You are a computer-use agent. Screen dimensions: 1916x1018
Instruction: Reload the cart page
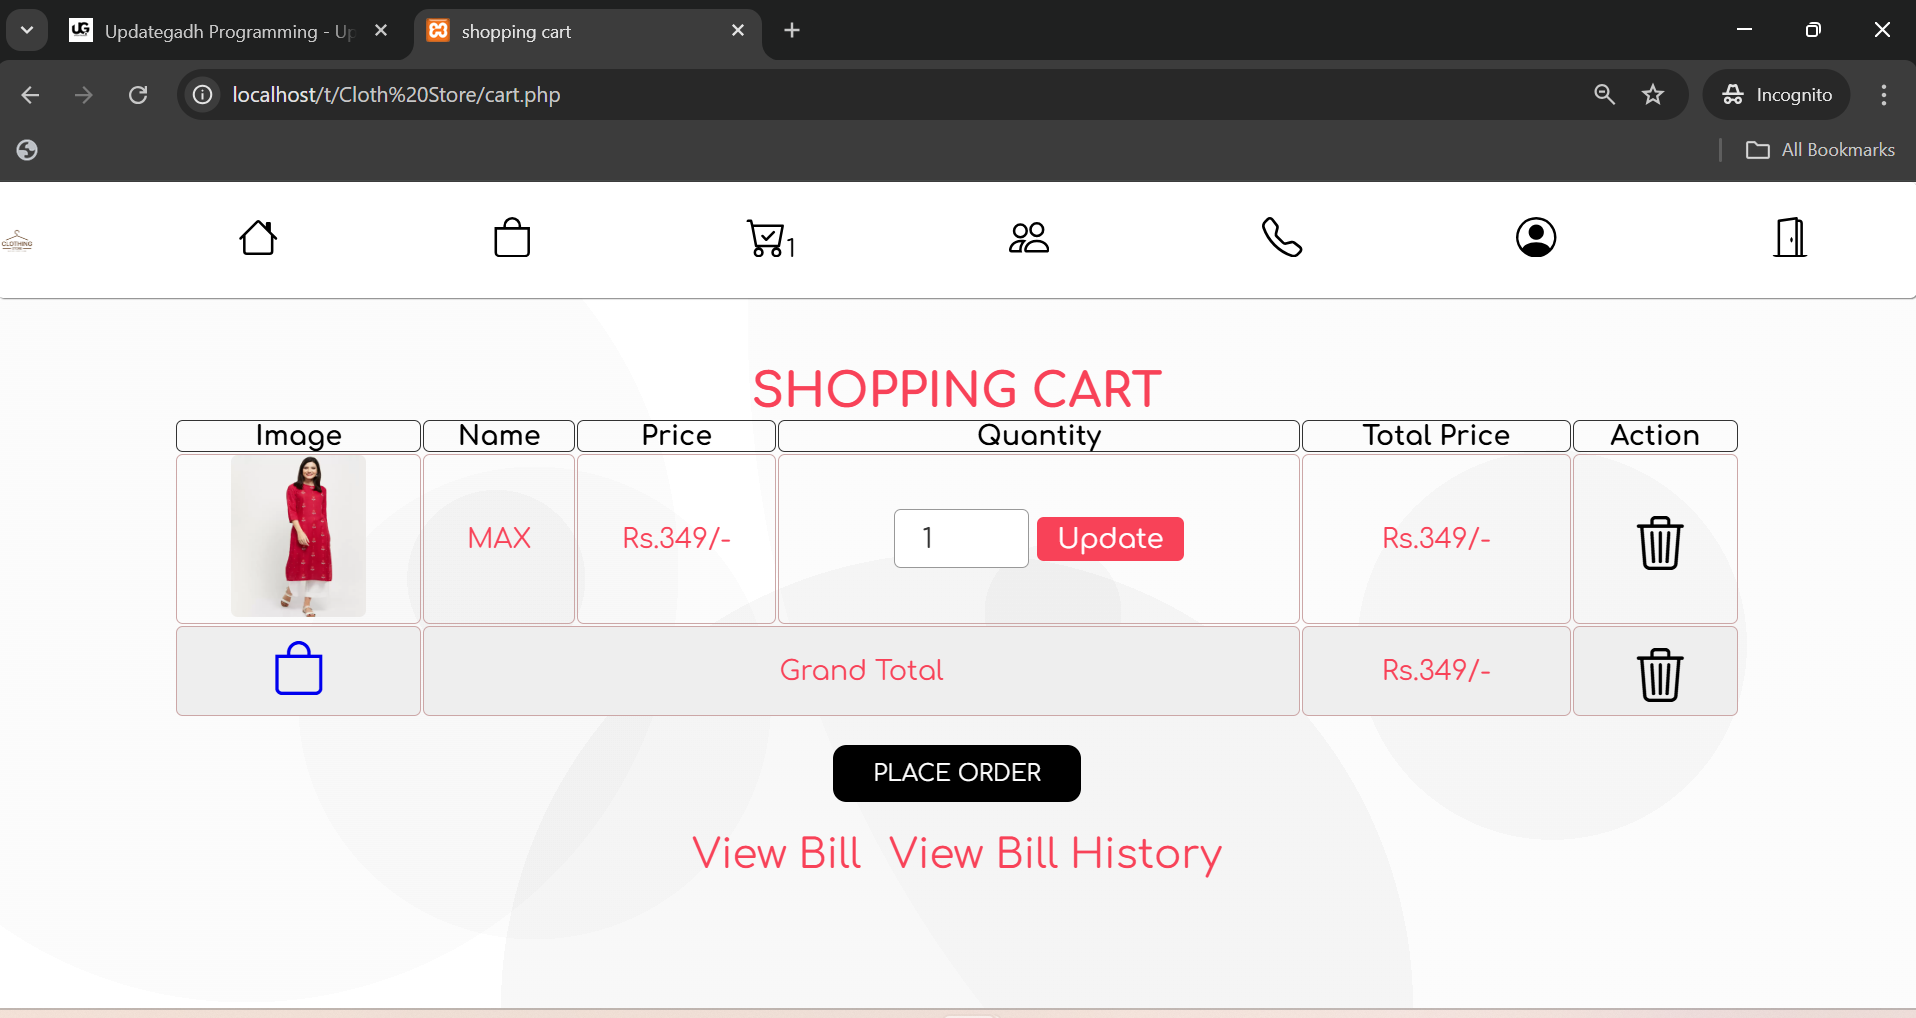pos(138,95)
